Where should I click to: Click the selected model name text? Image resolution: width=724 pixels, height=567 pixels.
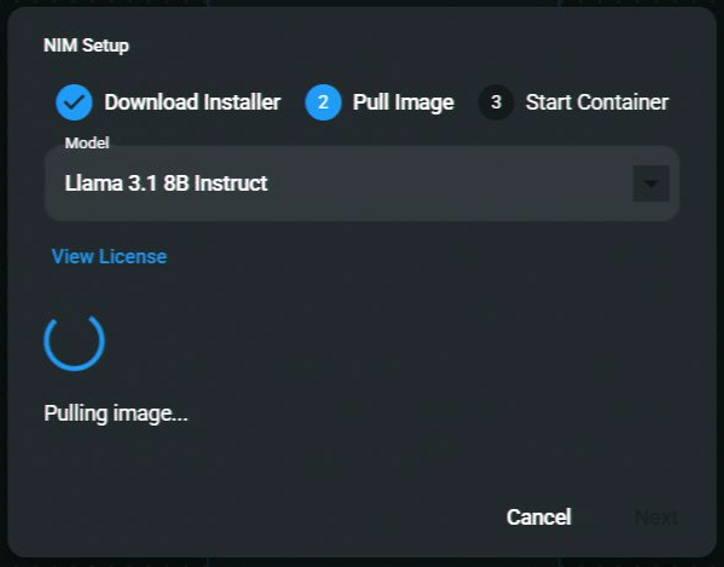pyautogui.click(x=166, y=184)
